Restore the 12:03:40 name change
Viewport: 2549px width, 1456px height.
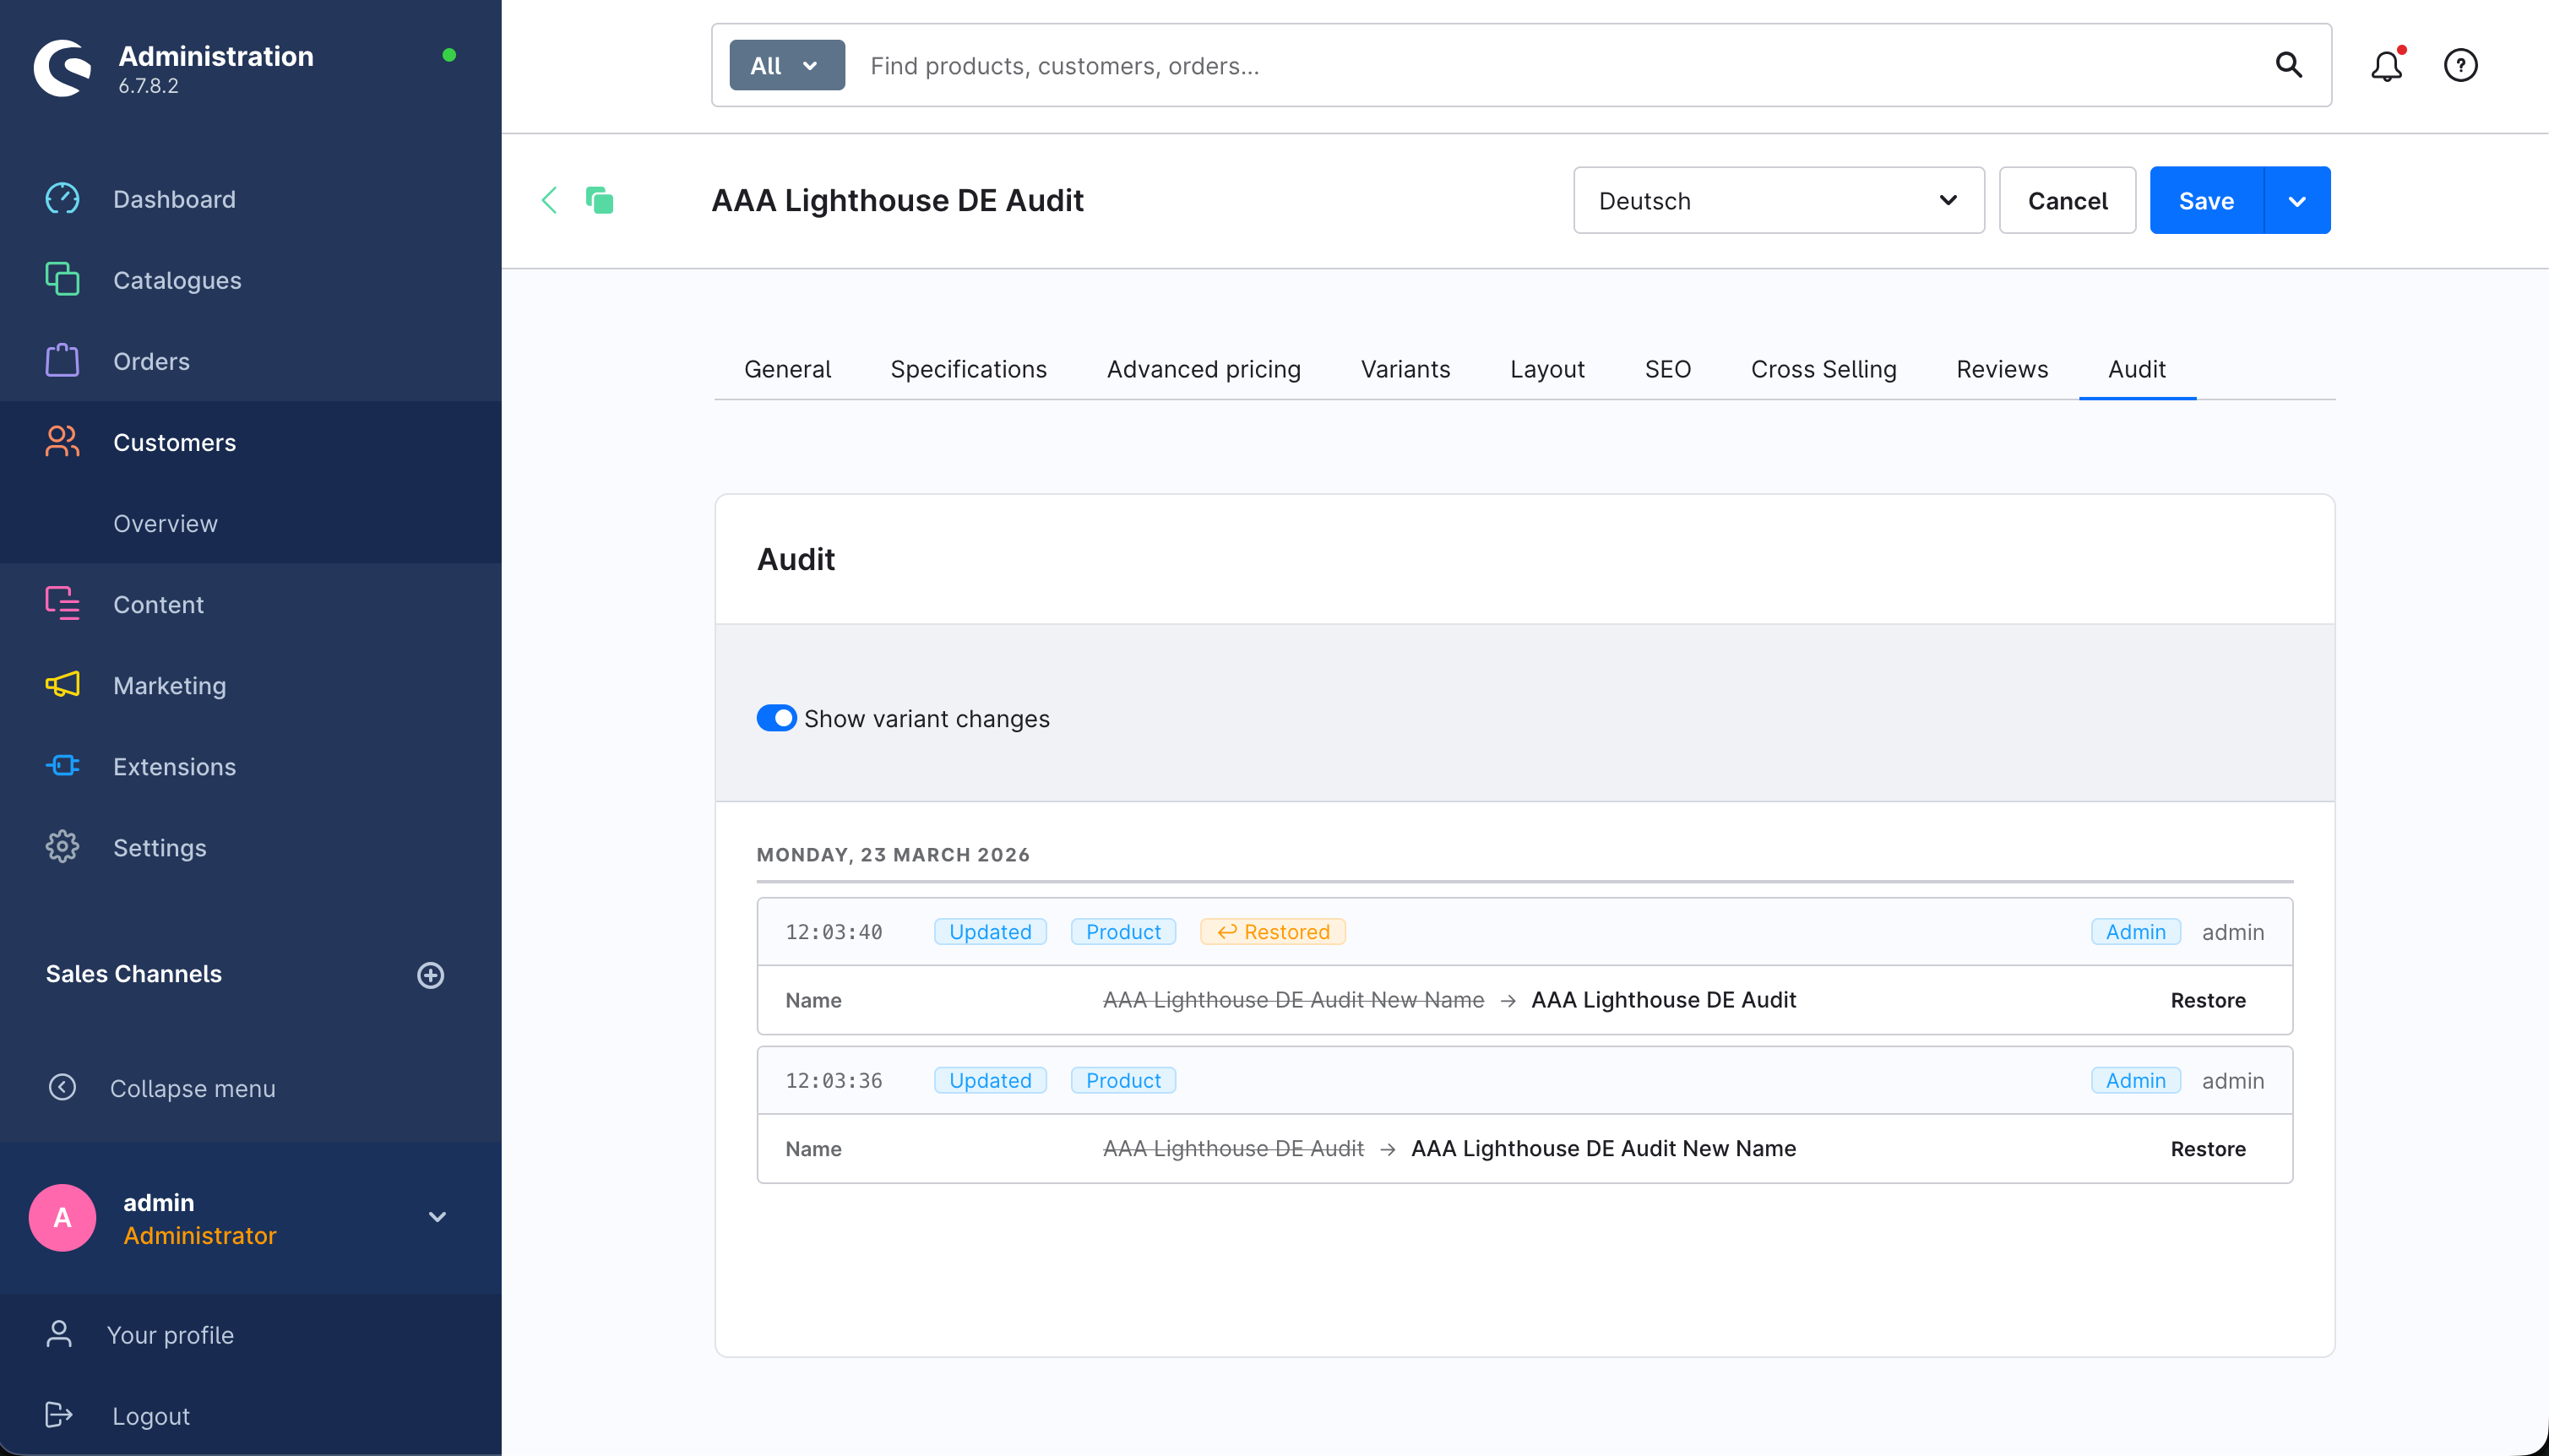[x=2207, y=1000]
